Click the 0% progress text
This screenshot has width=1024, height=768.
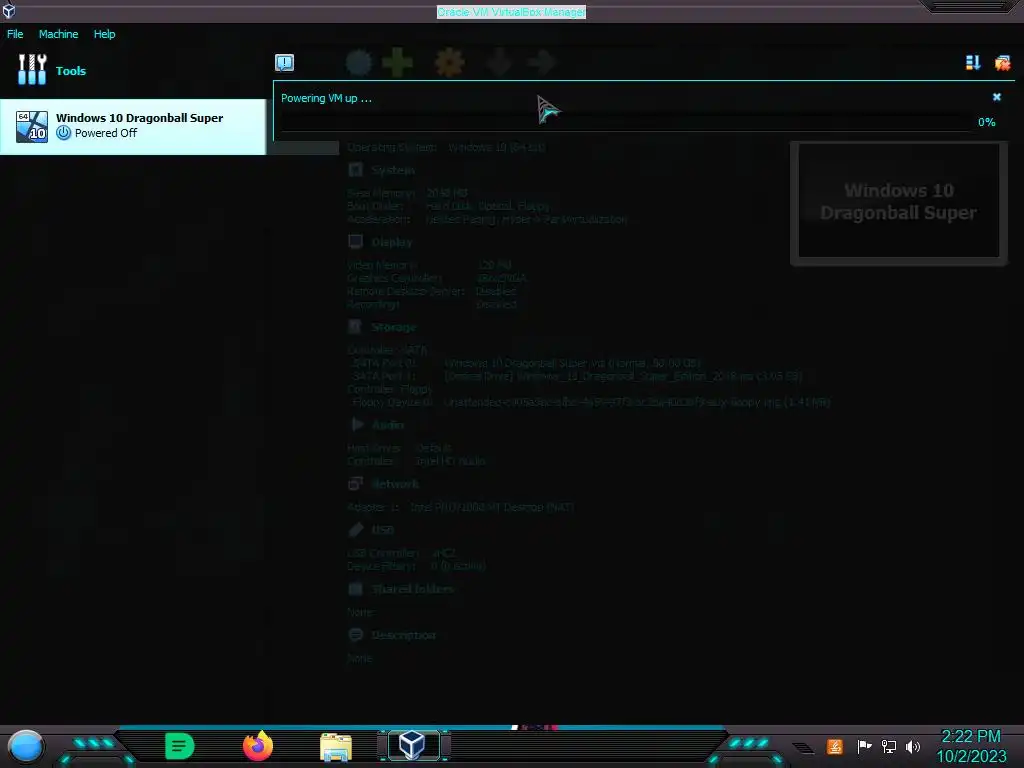pos(987,122)
